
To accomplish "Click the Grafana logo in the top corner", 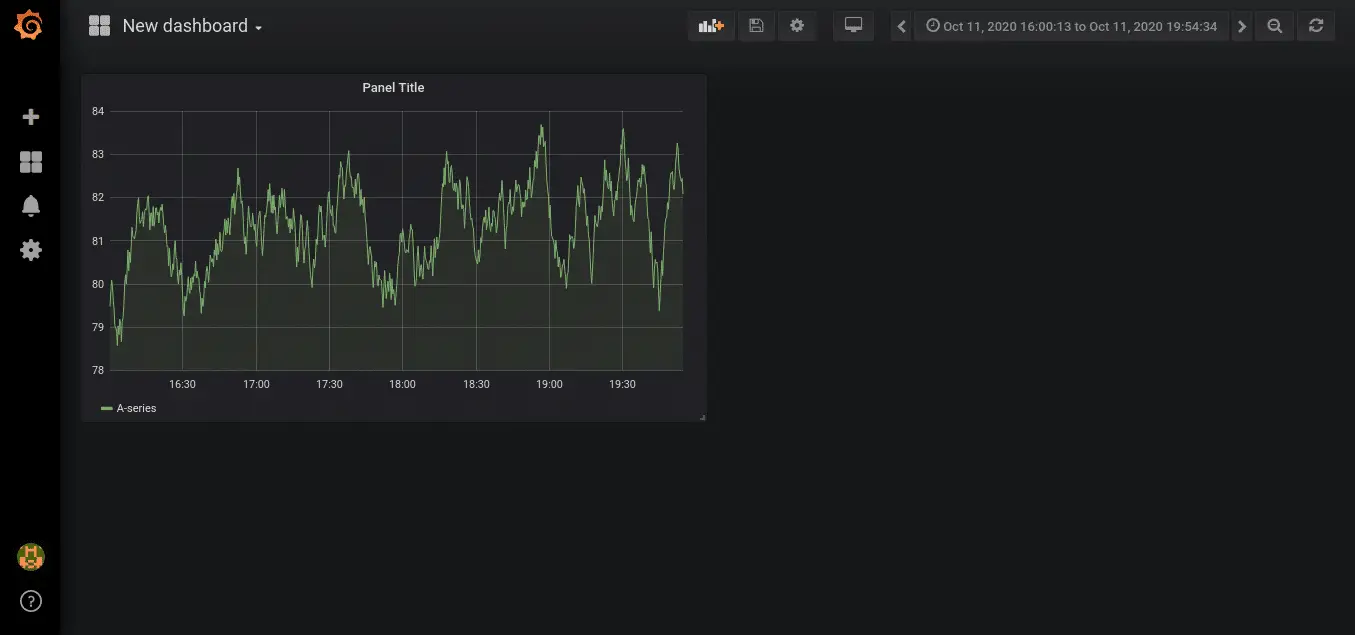I will [29, 25].
